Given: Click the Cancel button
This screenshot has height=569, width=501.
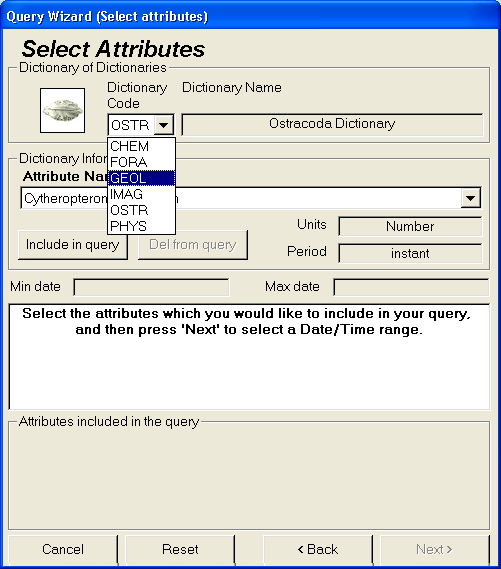Looking at the screenshot, I should (x=63, y=549).
